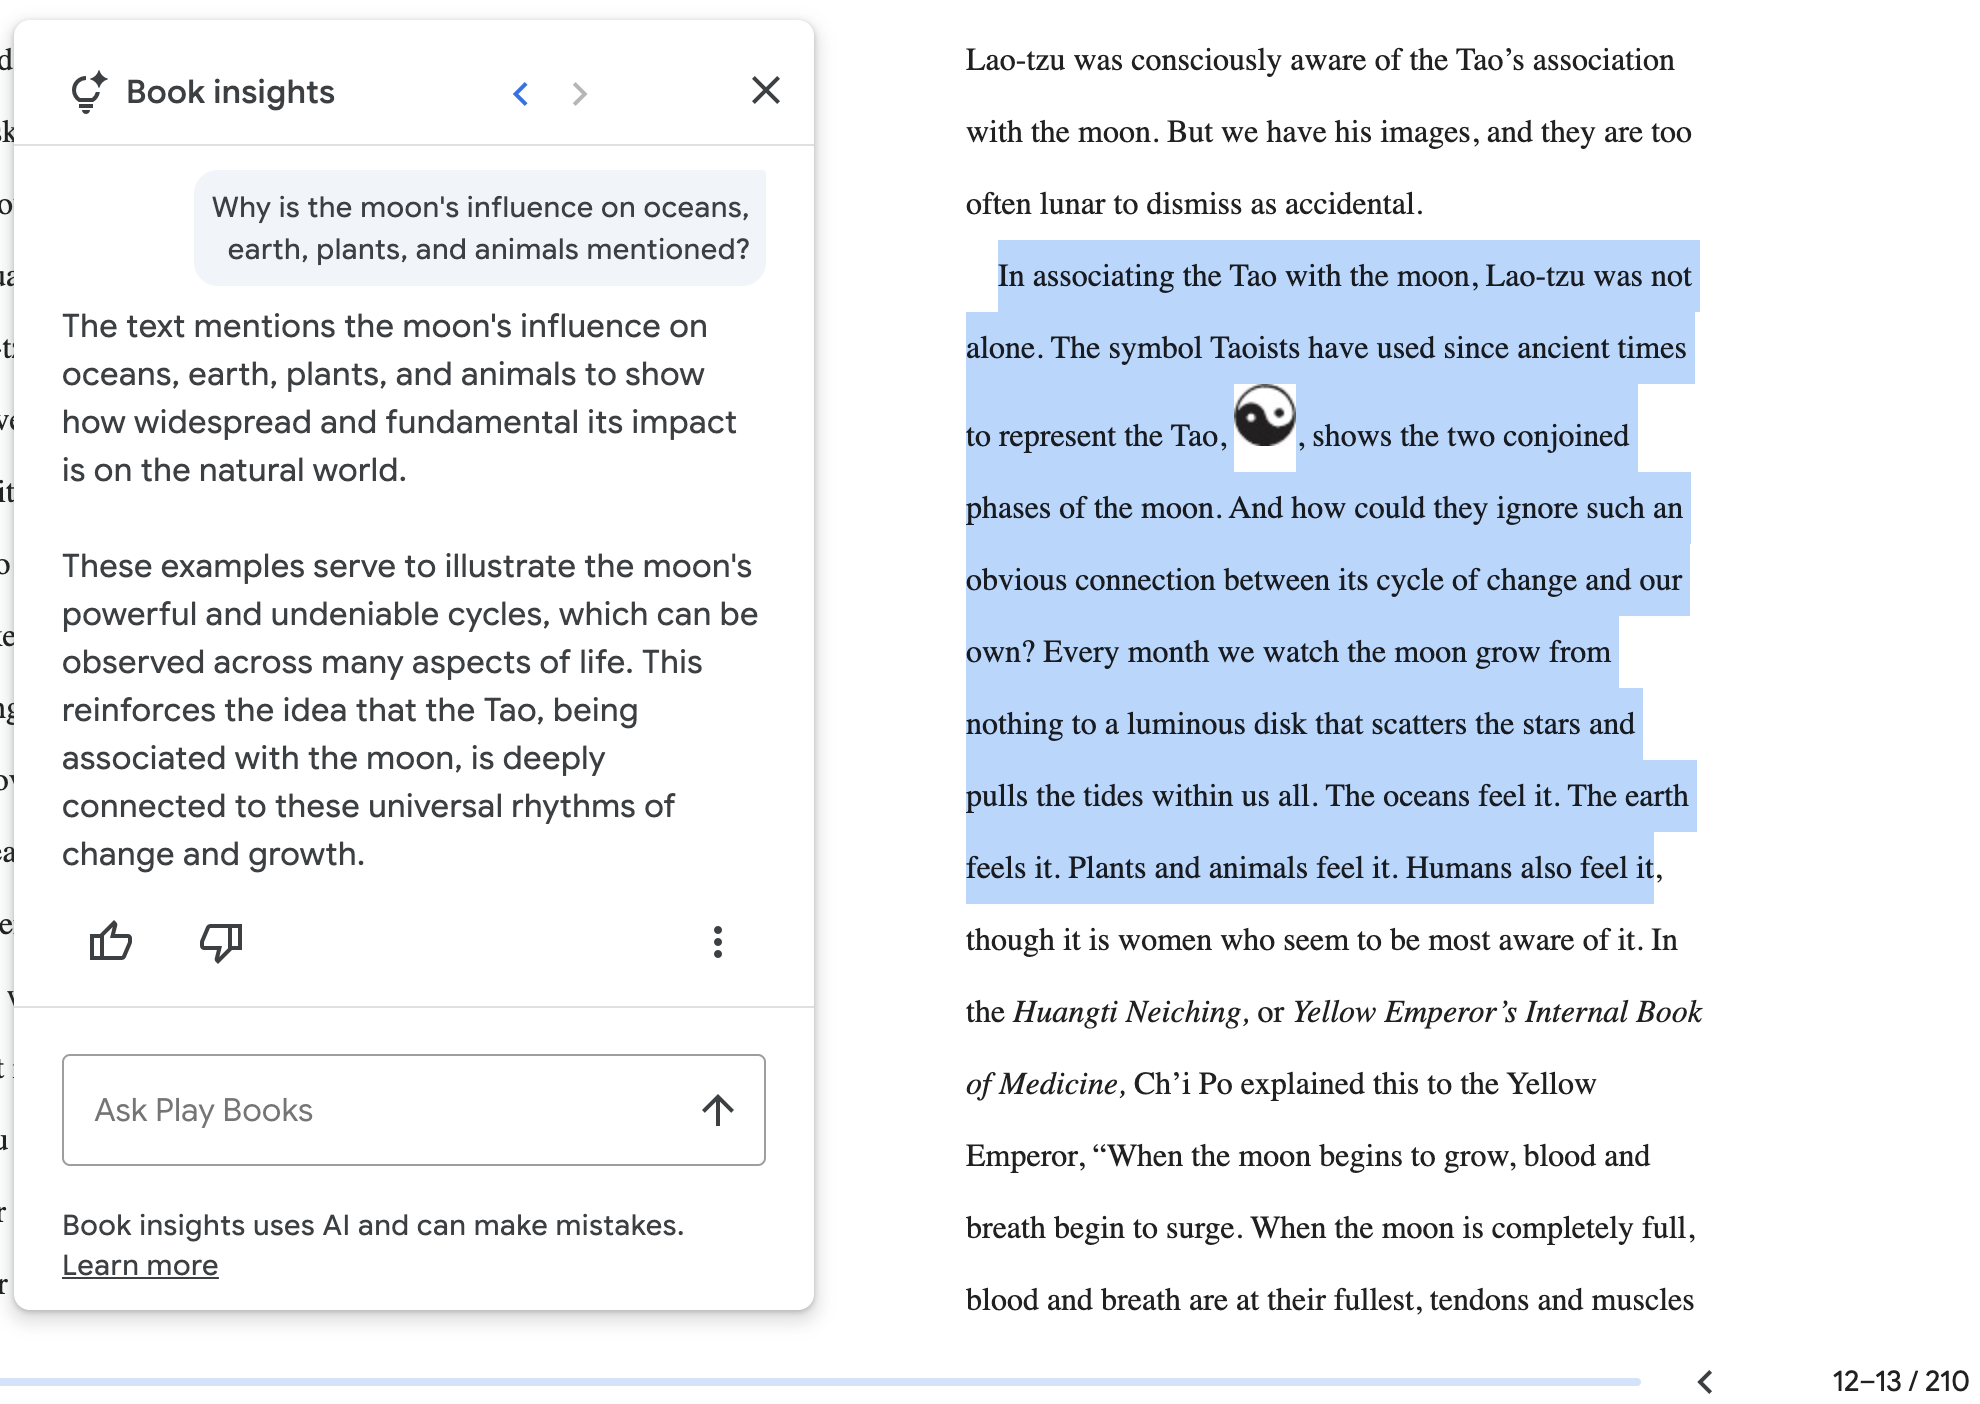Go to the previous insight
The image size is (1980, 1404).
click(520, 94)
